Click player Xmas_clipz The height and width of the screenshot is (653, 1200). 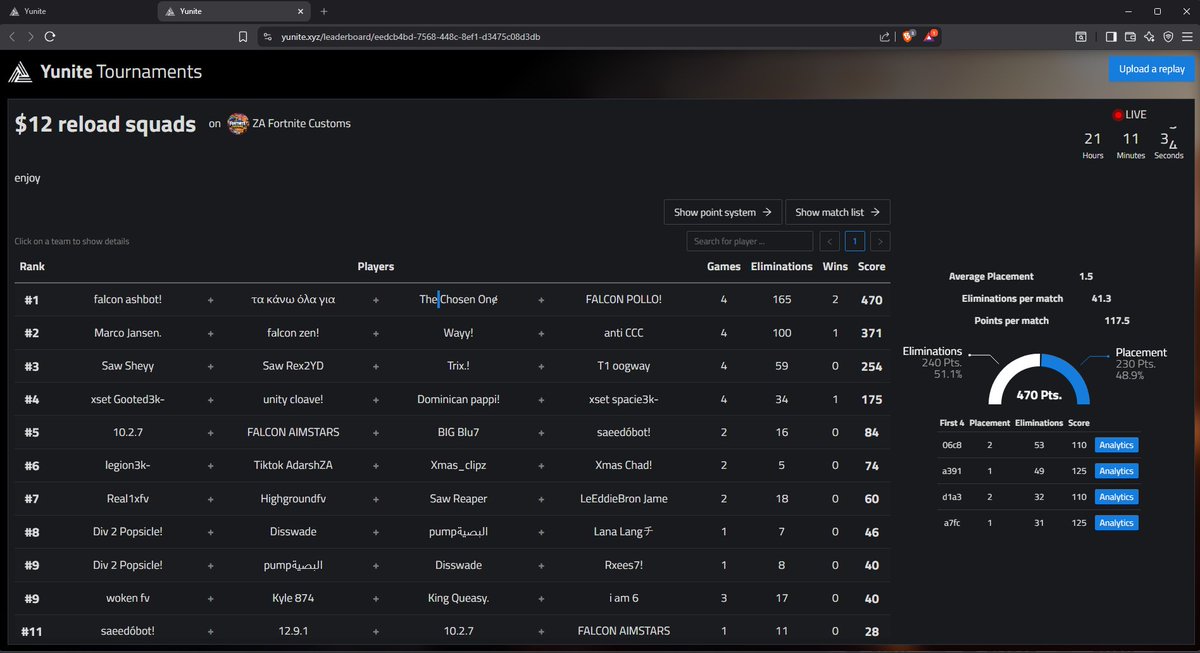tap(459, 465)
